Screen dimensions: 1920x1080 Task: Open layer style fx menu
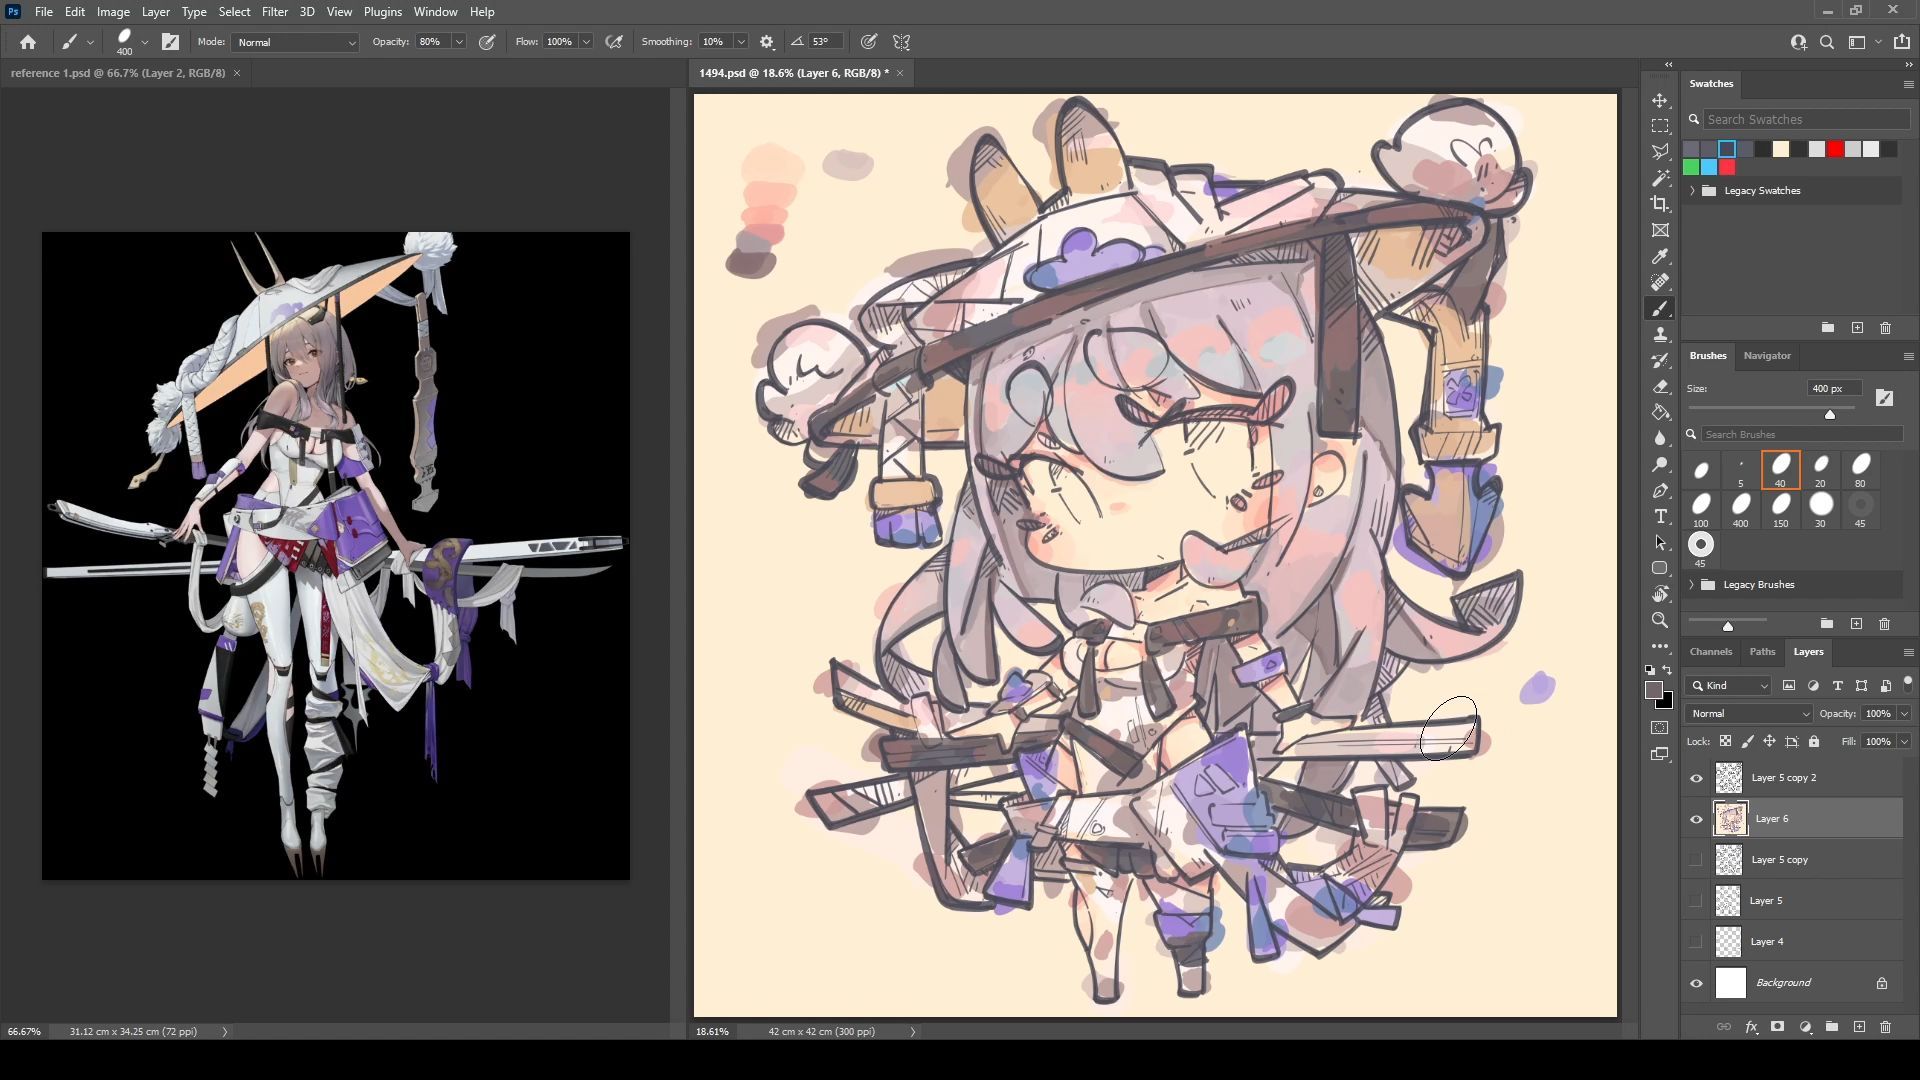click(1751, 1027)
